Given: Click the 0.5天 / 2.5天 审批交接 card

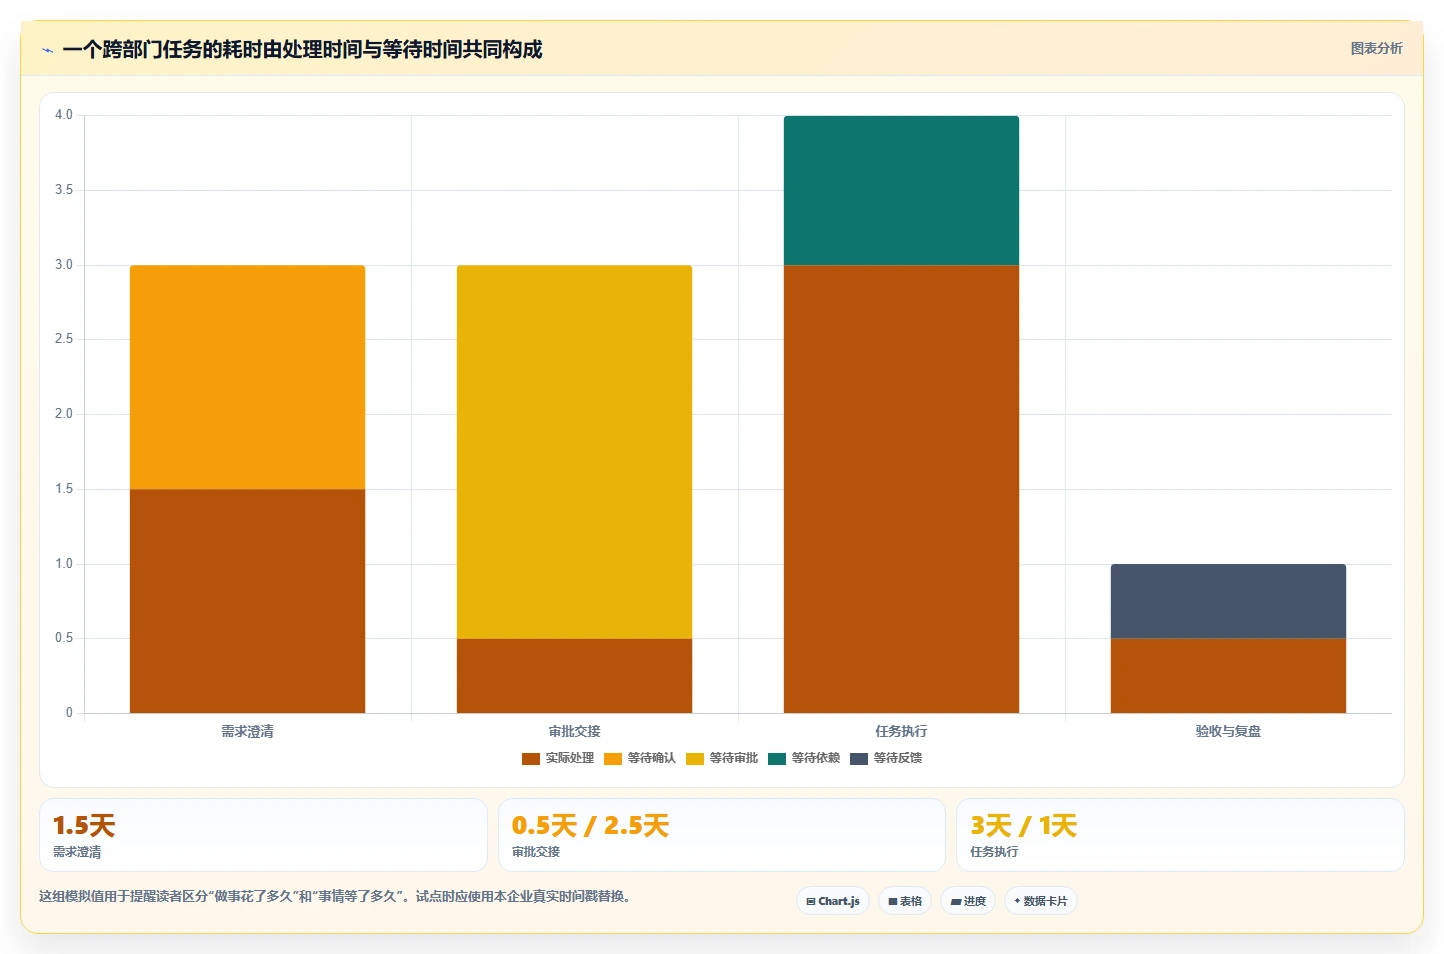Looking at the screenshot, I should [721, 835].
